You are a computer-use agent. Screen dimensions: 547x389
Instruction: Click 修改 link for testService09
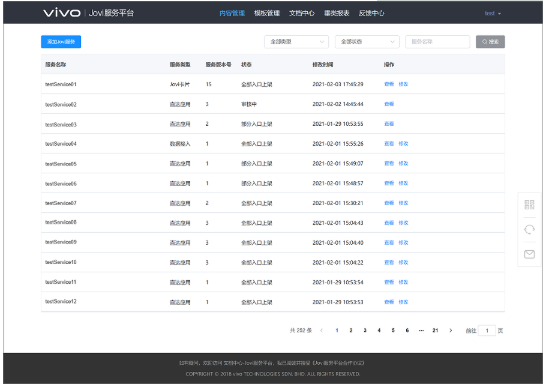coord(403,243)
